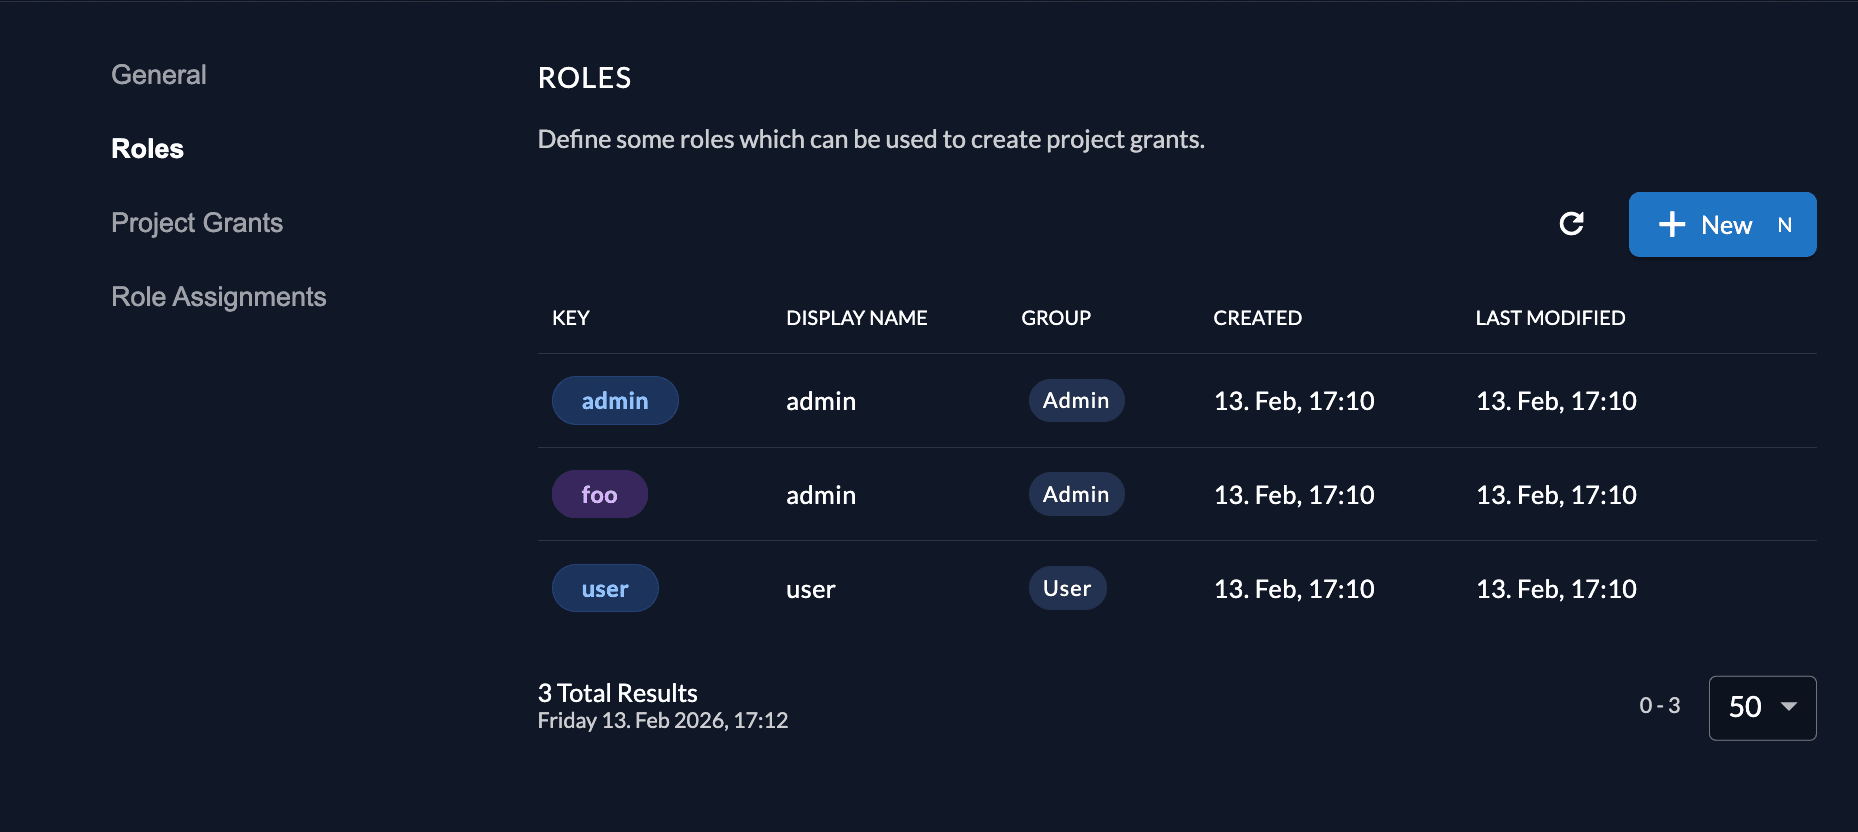Viewport: 1858px width, 832px height.
Task: Select the Roles sidebar entry
Action: pyautogui.click(x=147, y=148)
